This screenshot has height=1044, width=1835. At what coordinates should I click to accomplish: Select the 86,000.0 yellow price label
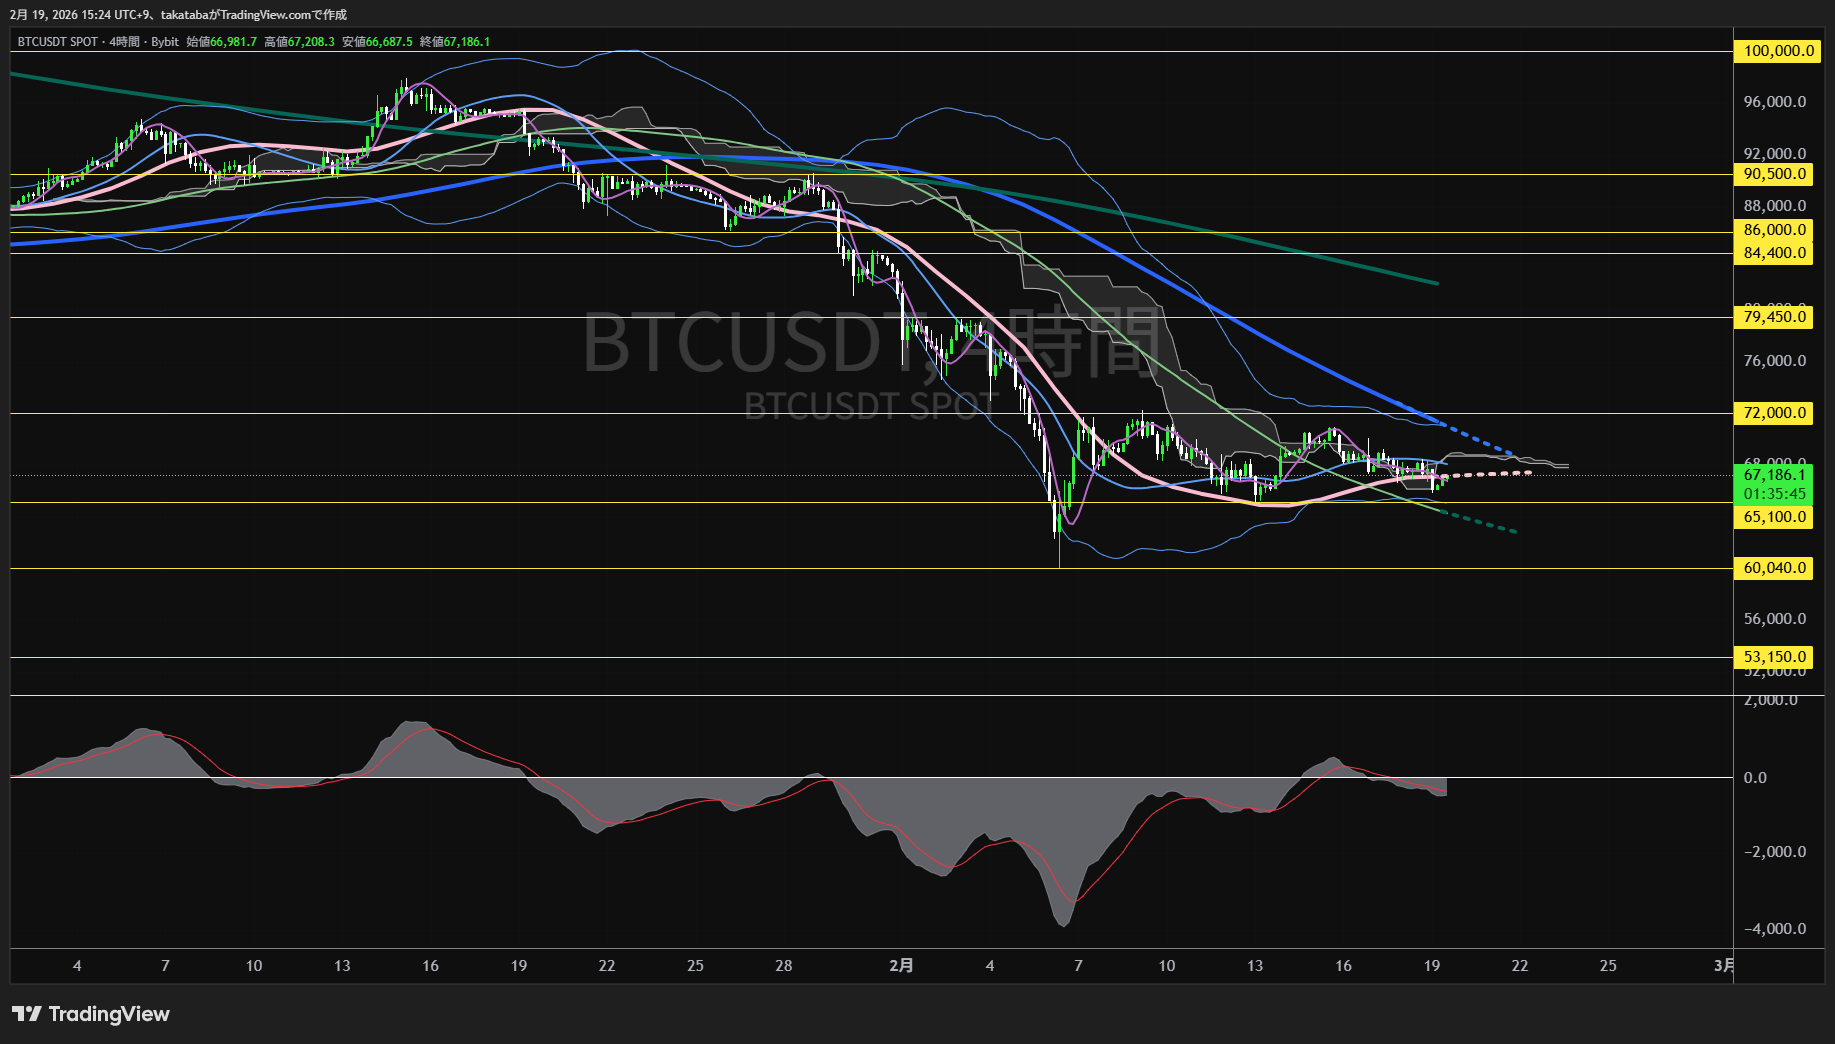(1775, 230)
